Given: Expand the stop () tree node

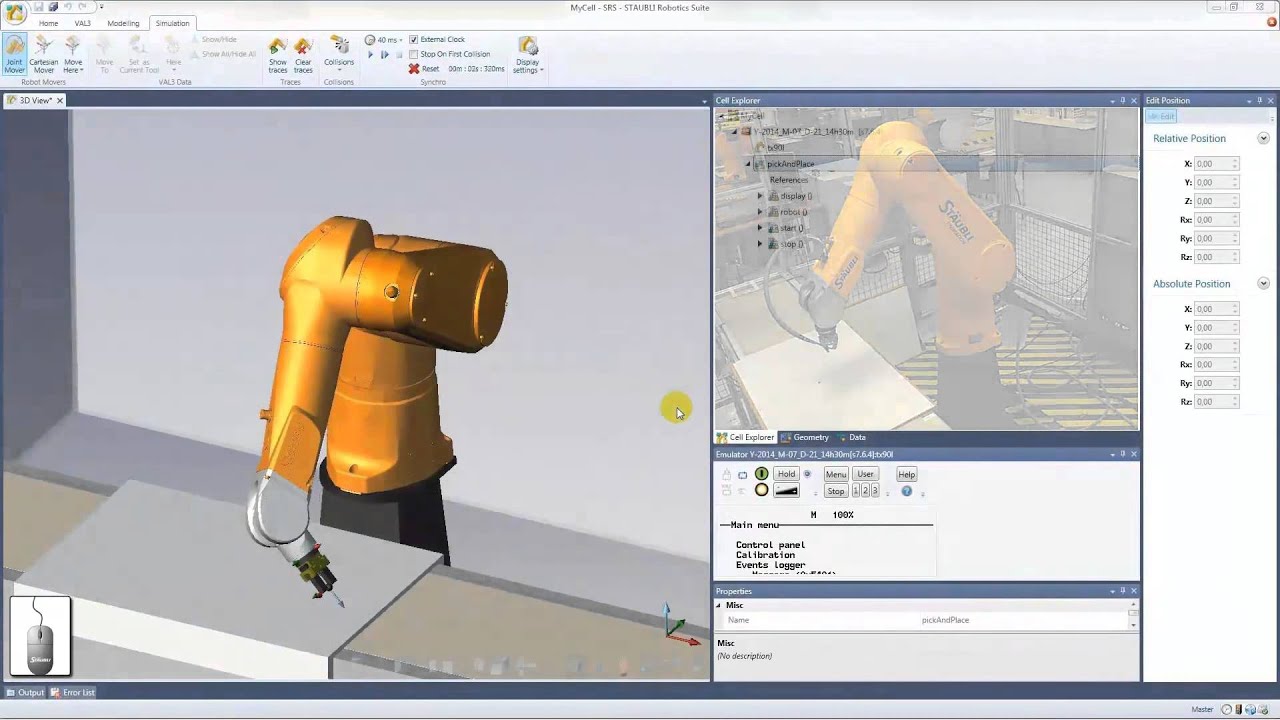Looking at the screenshot, I should 760,244.
